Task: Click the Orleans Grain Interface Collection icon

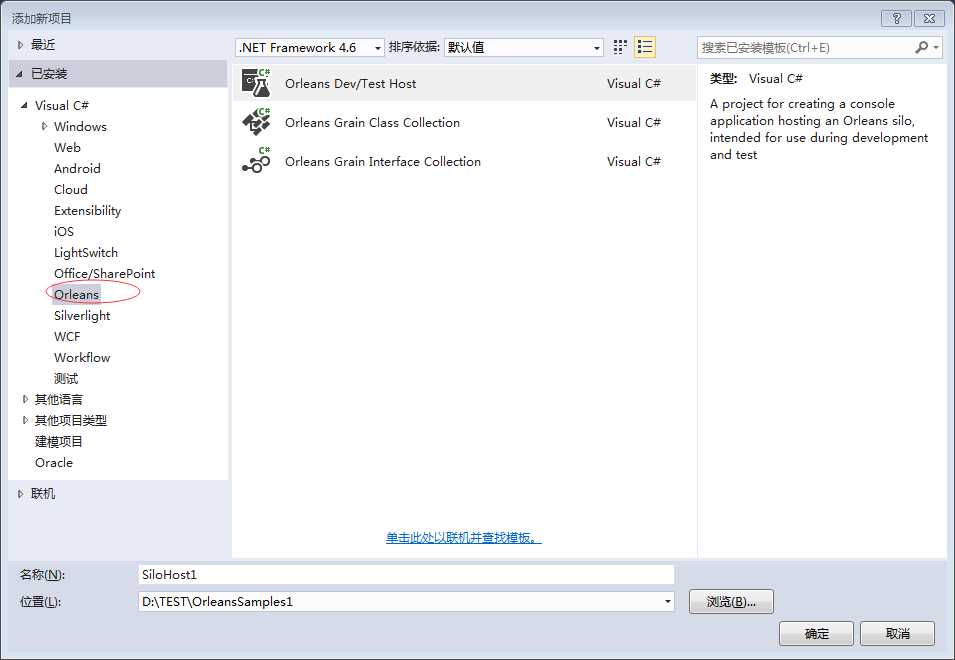Action: pyautogui.click(x=256, y=161)
